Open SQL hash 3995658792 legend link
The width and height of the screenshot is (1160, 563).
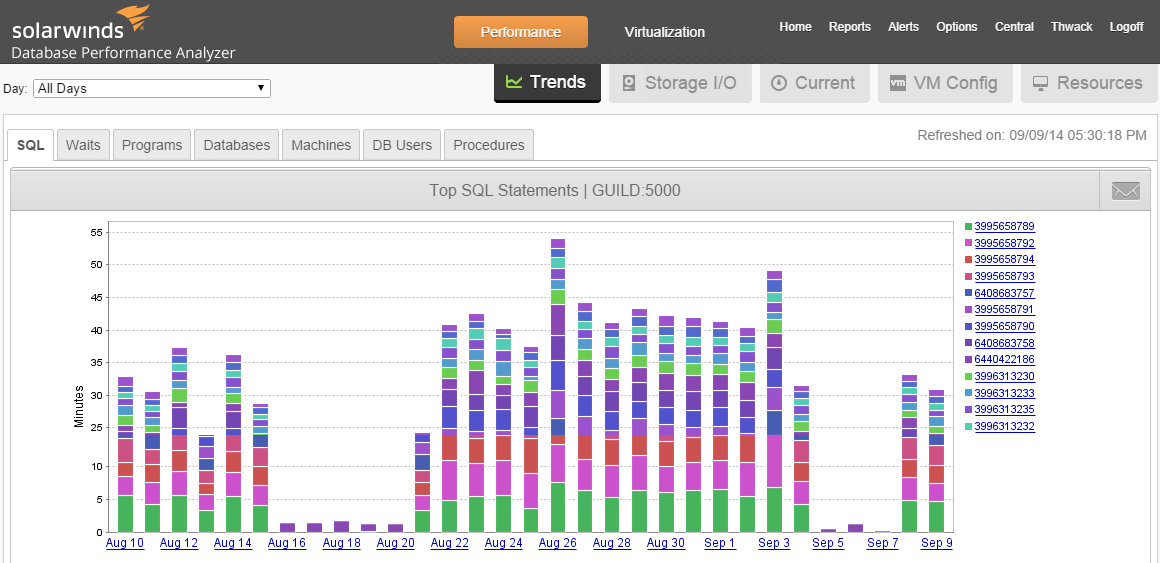point(1004,243)
